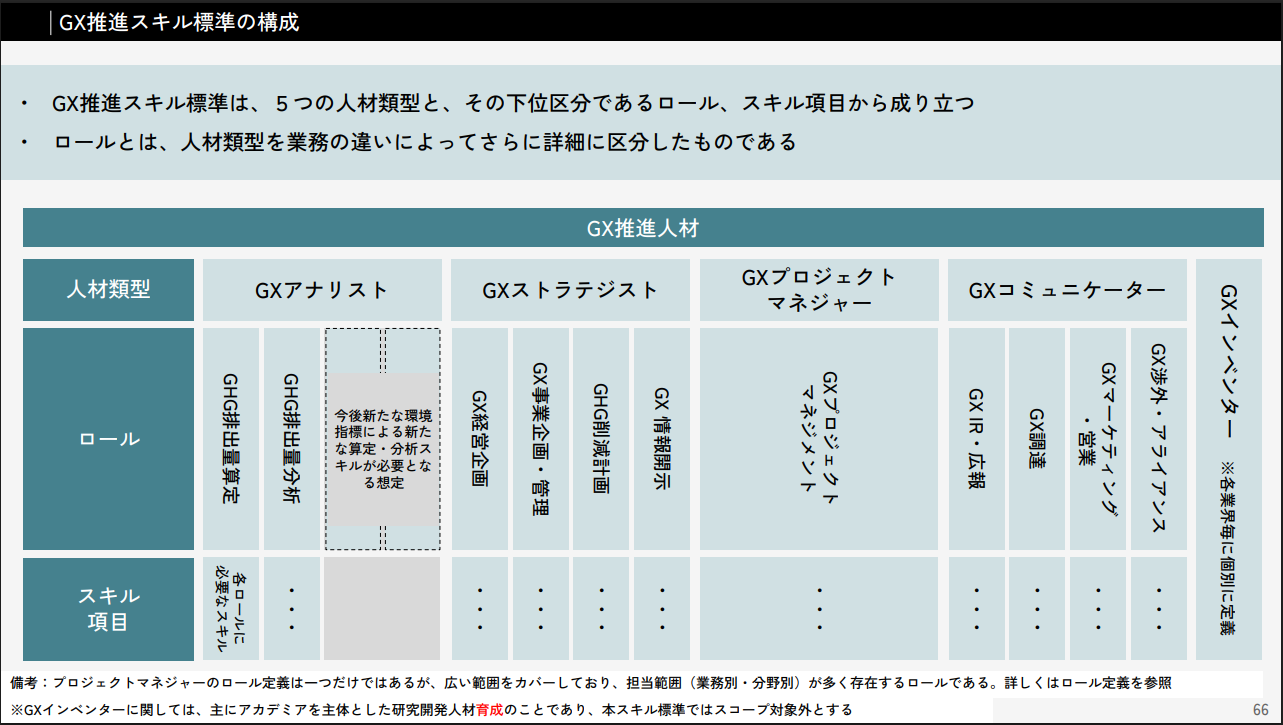
Task: Select the GXプロジェクトマネジャー category cell
Action: coord(819,290)
